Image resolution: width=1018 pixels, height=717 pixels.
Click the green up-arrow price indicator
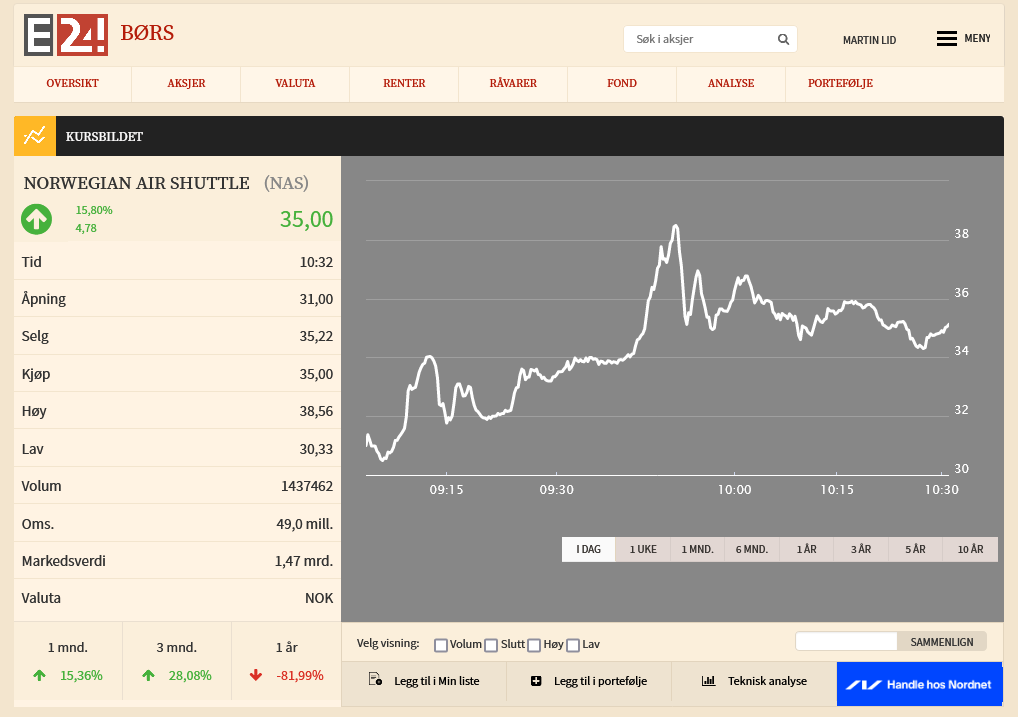[36, 219]
